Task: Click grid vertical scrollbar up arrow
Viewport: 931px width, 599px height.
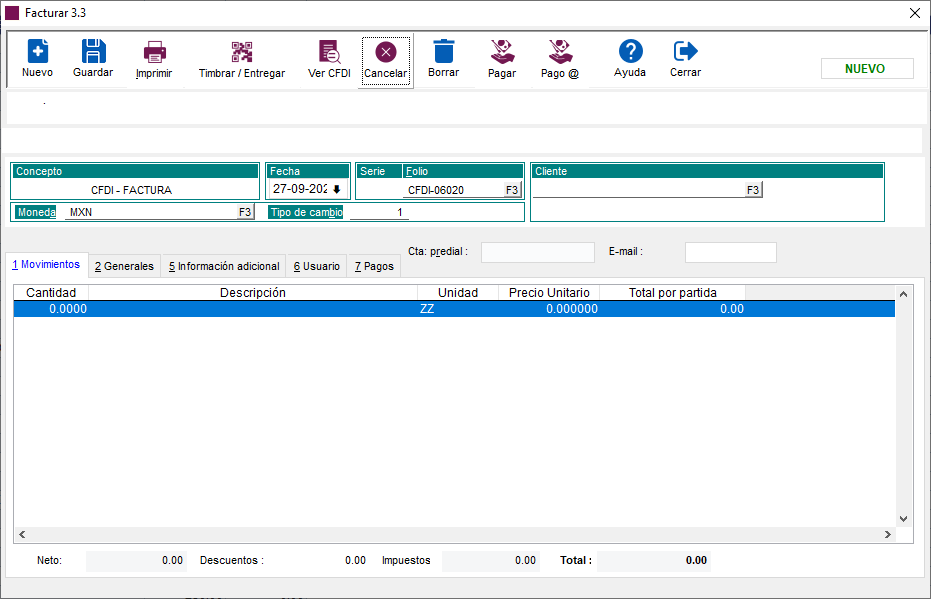Action: [x=903, y=294]
